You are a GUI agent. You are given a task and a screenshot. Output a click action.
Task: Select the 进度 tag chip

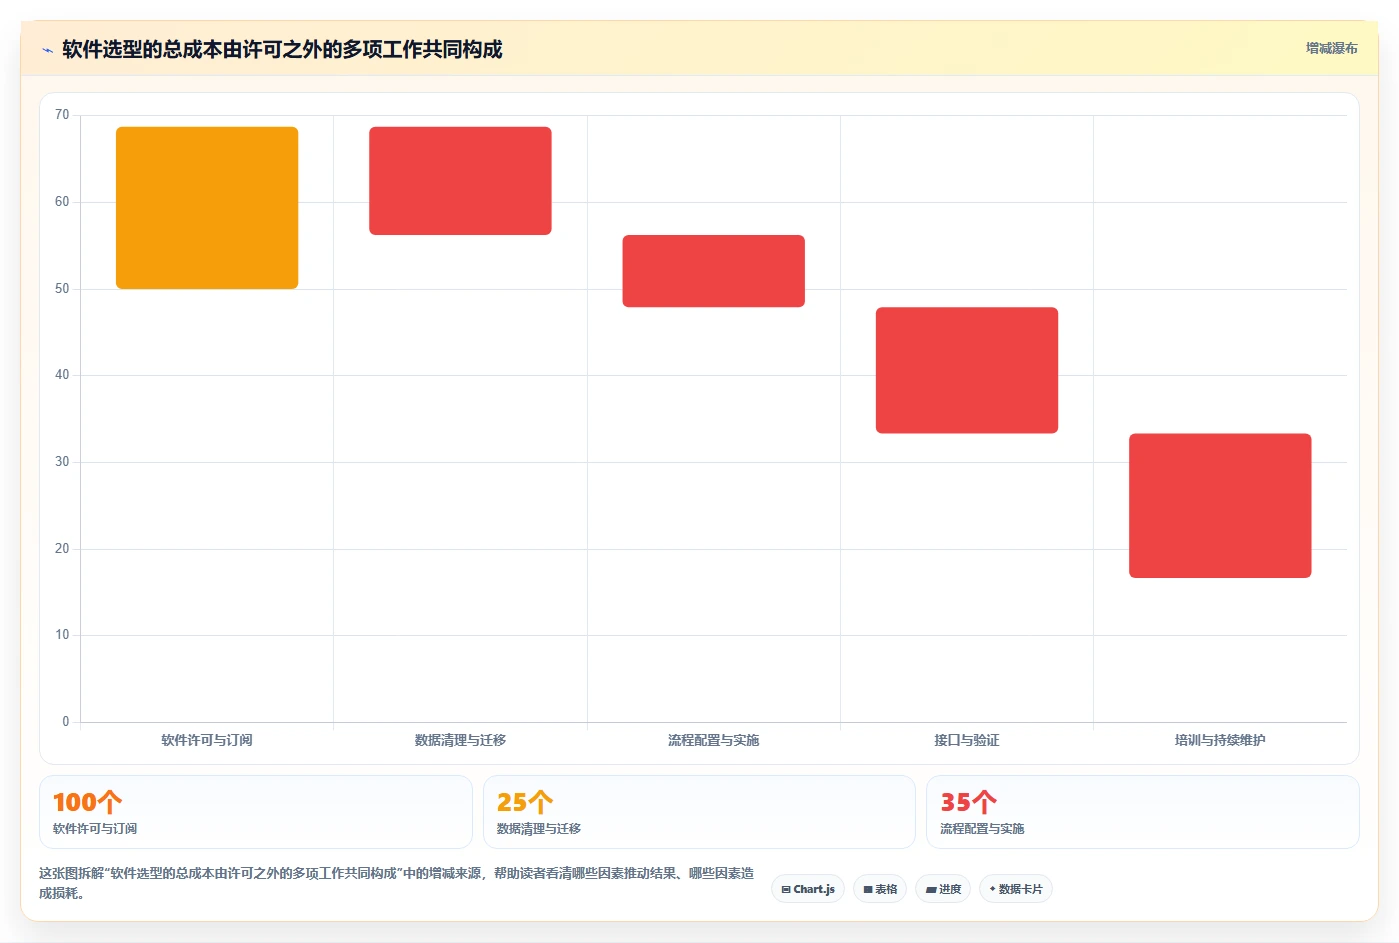tap(943, 889)
